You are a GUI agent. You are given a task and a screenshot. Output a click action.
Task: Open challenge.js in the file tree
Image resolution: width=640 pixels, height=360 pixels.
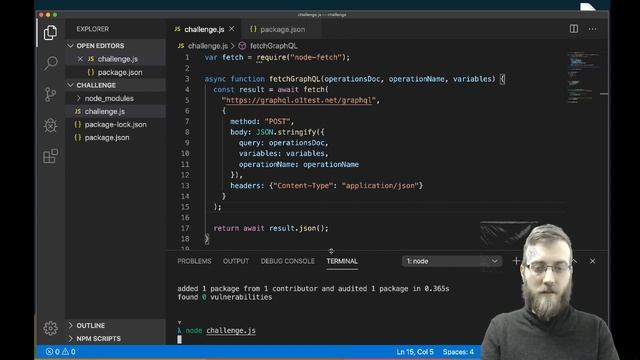point(116,111)
